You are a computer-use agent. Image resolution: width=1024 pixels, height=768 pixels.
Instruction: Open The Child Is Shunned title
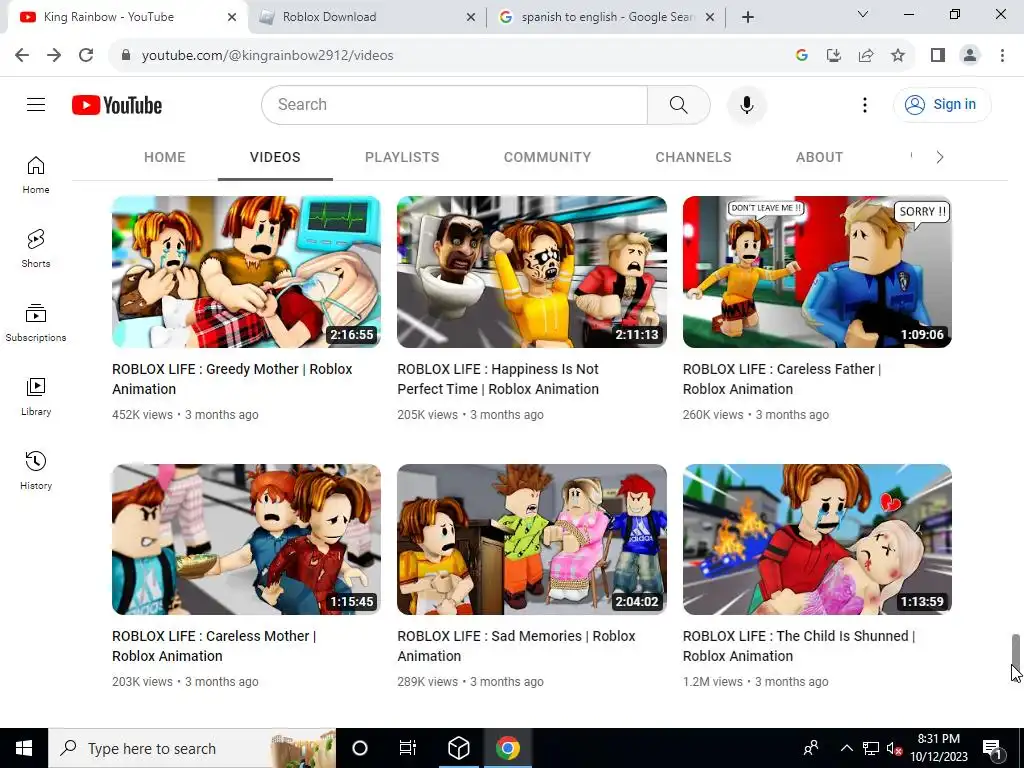799,646
